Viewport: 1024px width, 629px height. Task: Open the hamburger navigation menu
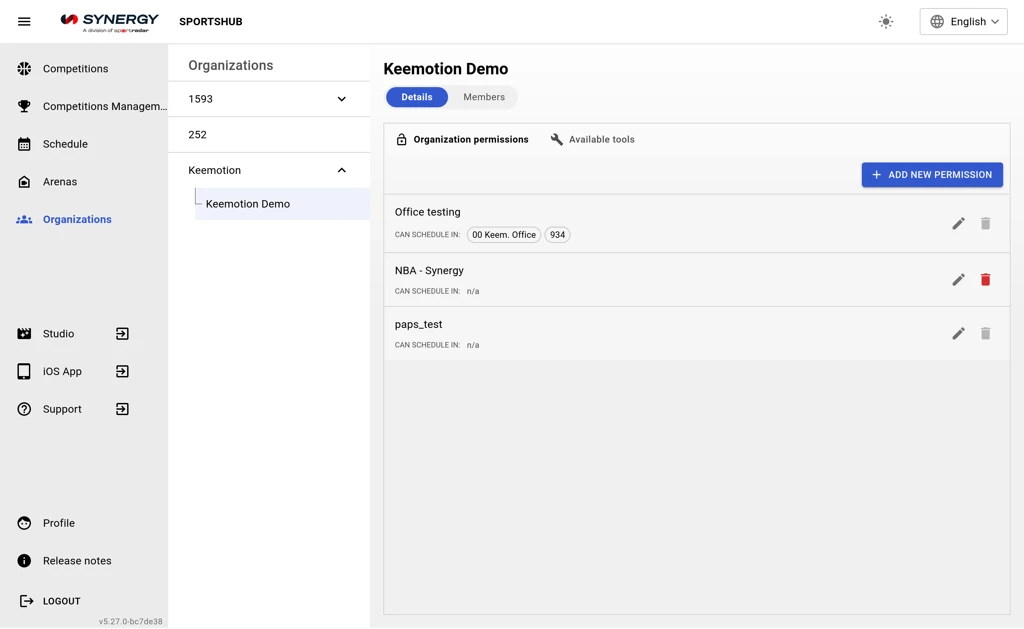(x=24, y=21)
